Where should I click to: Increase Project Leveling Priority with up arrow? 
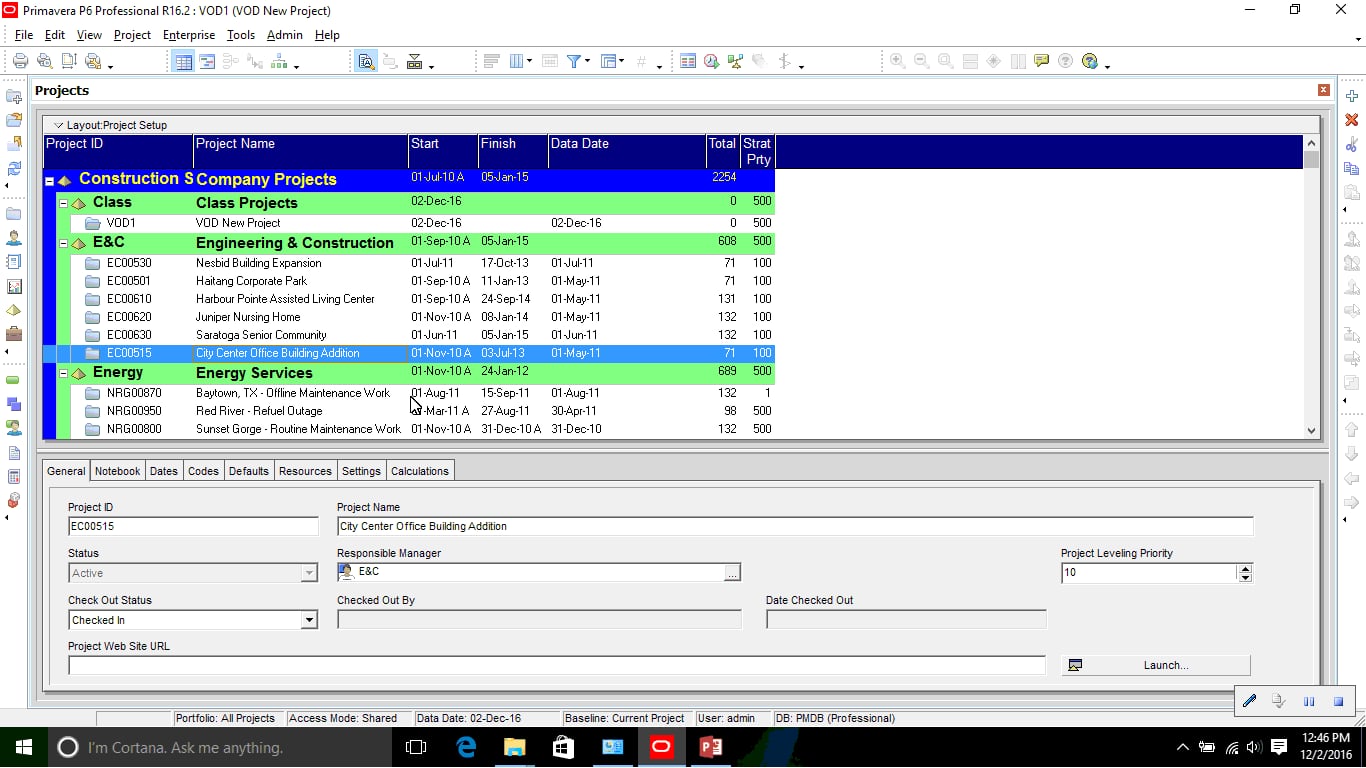tap(1245, 568)
